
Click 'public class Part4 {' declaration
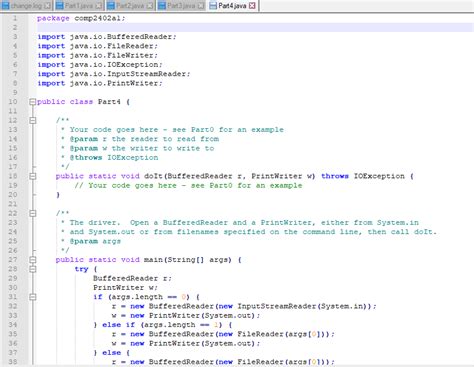[x=83, y=102]
